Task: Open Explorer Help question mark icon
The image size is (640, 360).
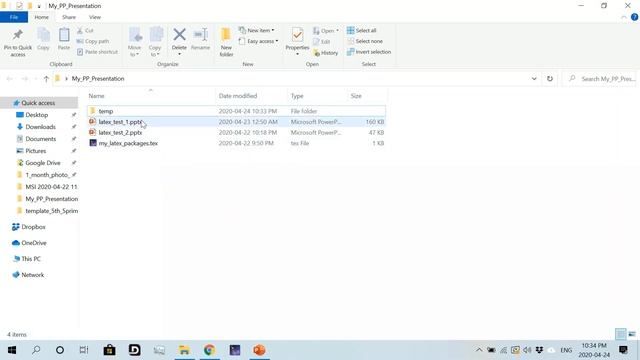Action: 634,17
